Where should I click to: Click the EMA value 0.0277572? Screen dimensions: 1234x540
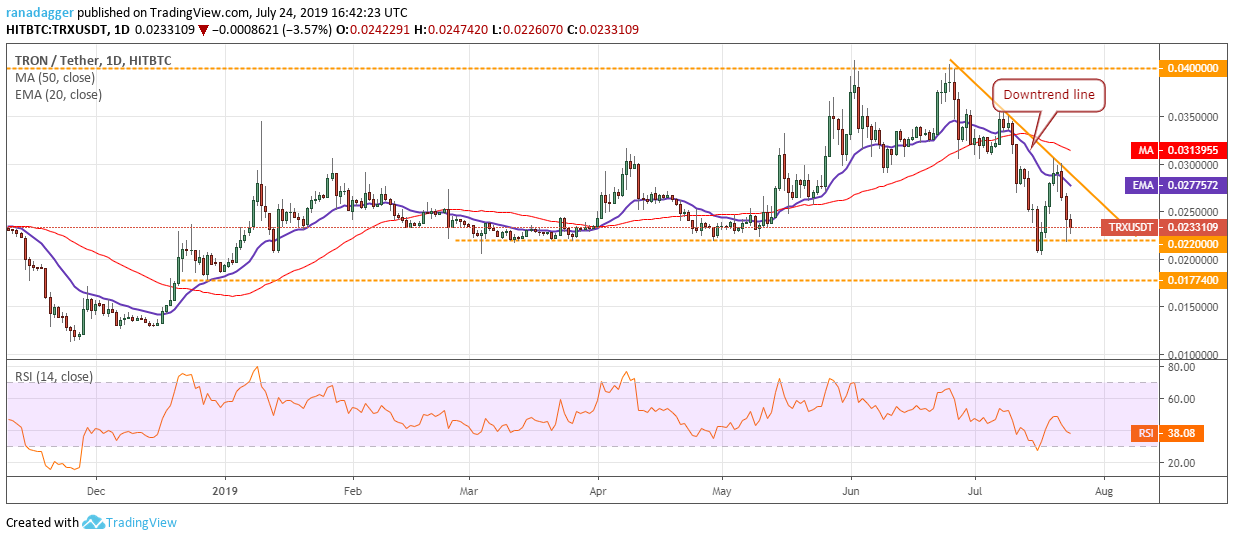1195,185
